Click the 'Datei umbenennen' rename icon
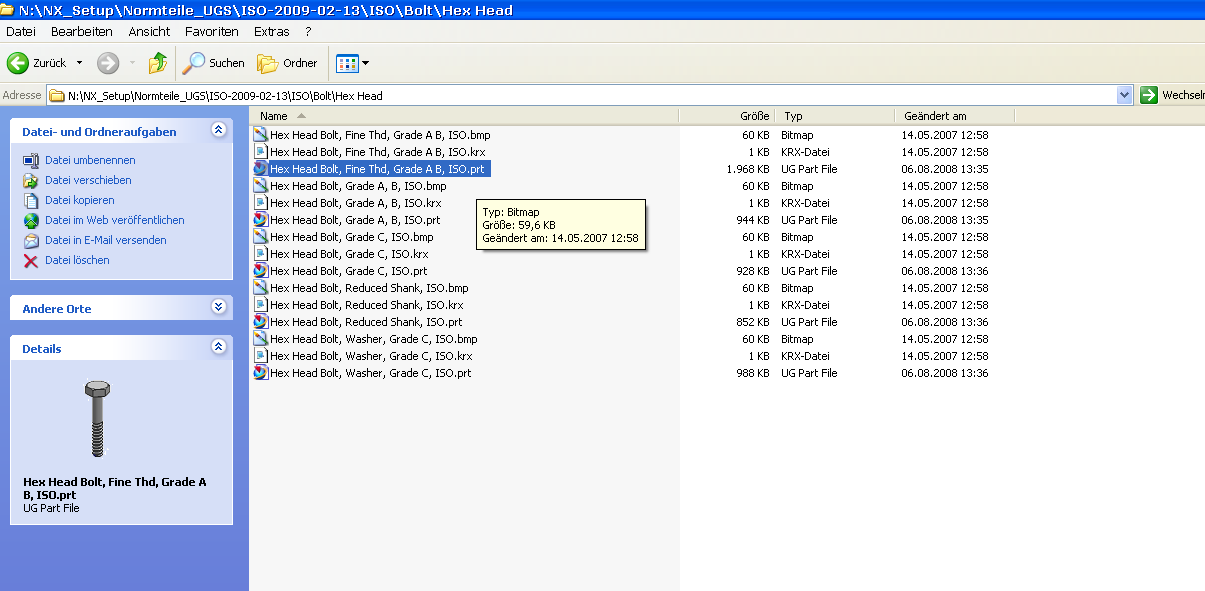1205x591 pixels. [31, 160]
